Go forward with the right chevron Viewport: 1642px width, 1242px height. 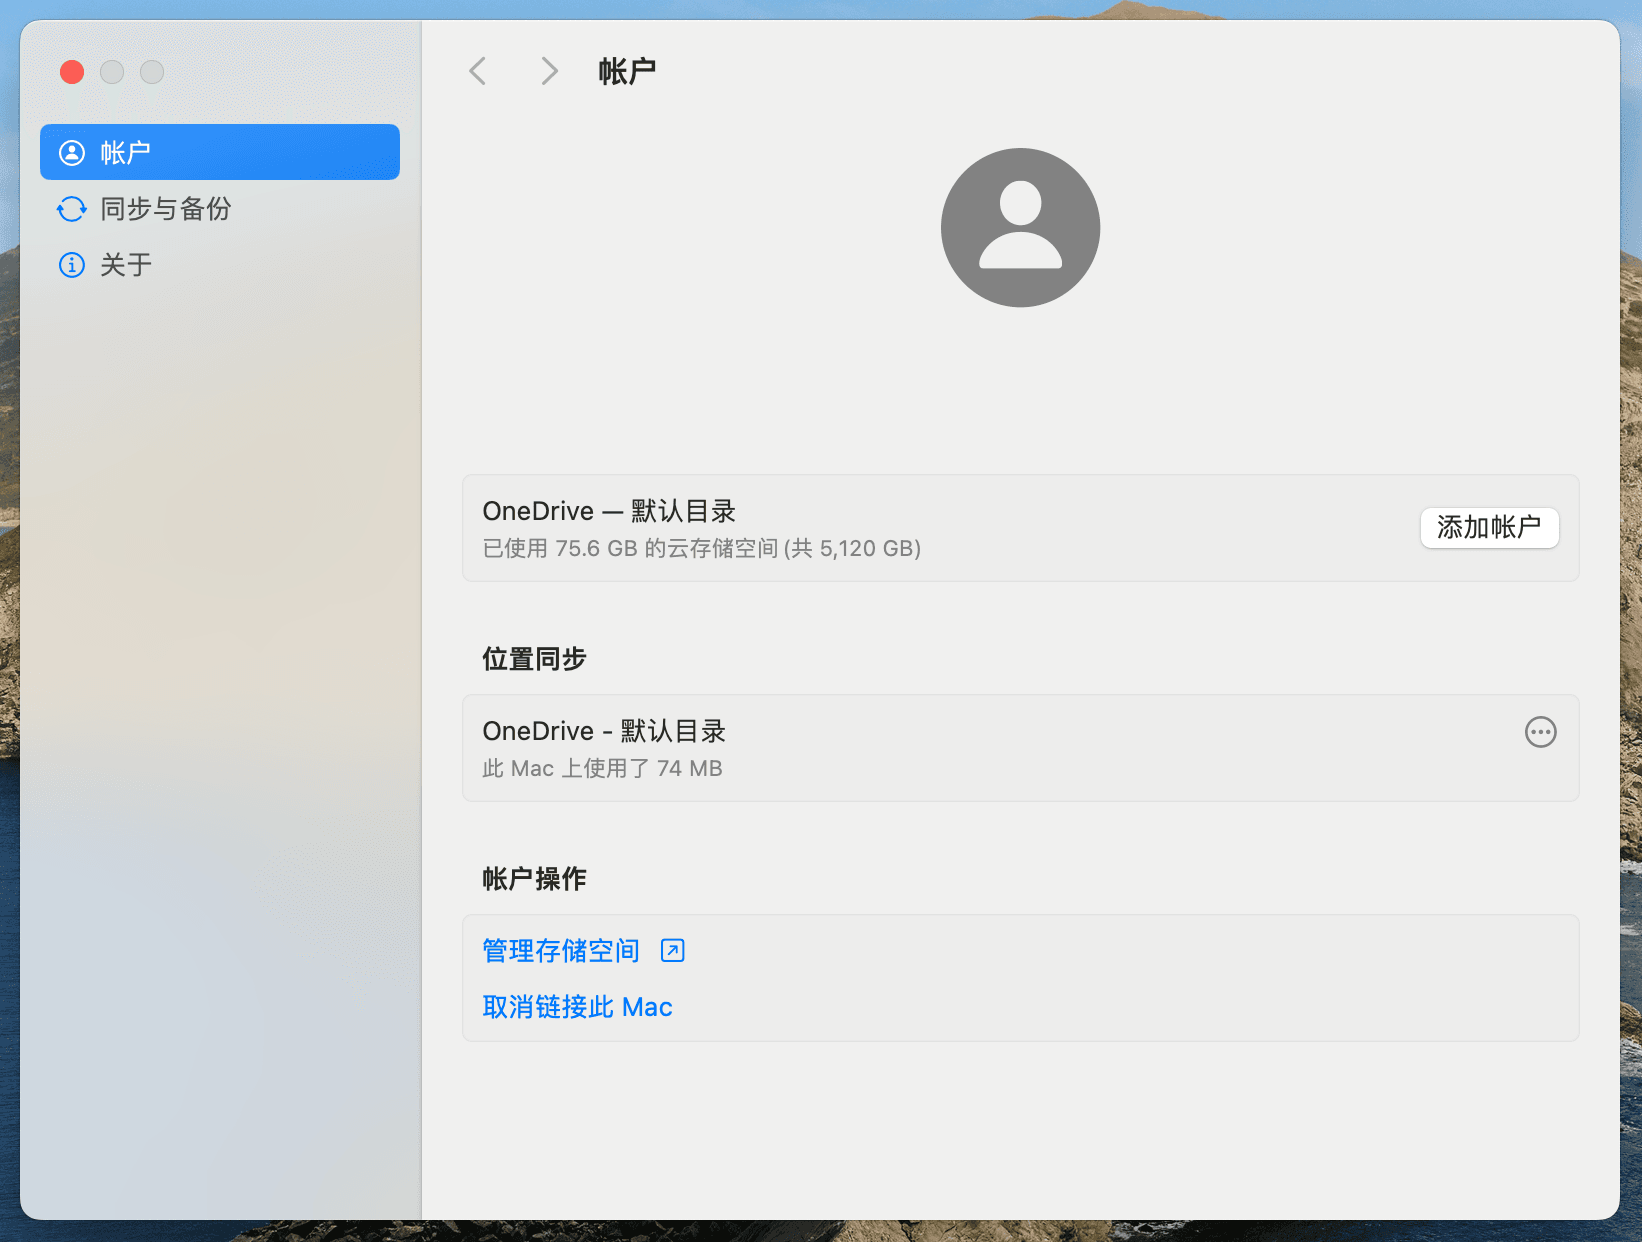549,71
